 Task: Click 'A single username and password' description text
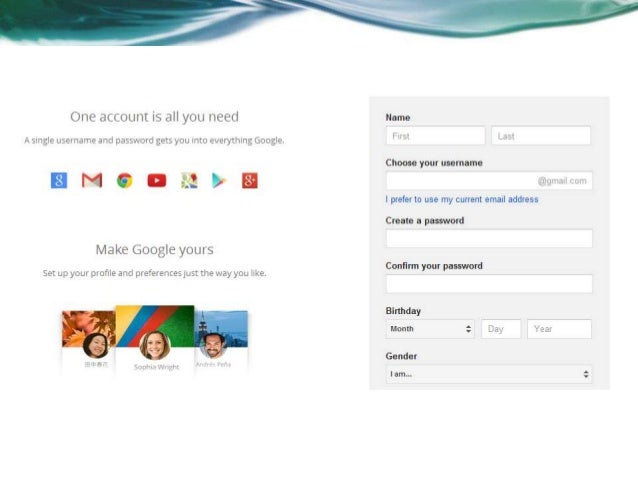coord(154,140)
